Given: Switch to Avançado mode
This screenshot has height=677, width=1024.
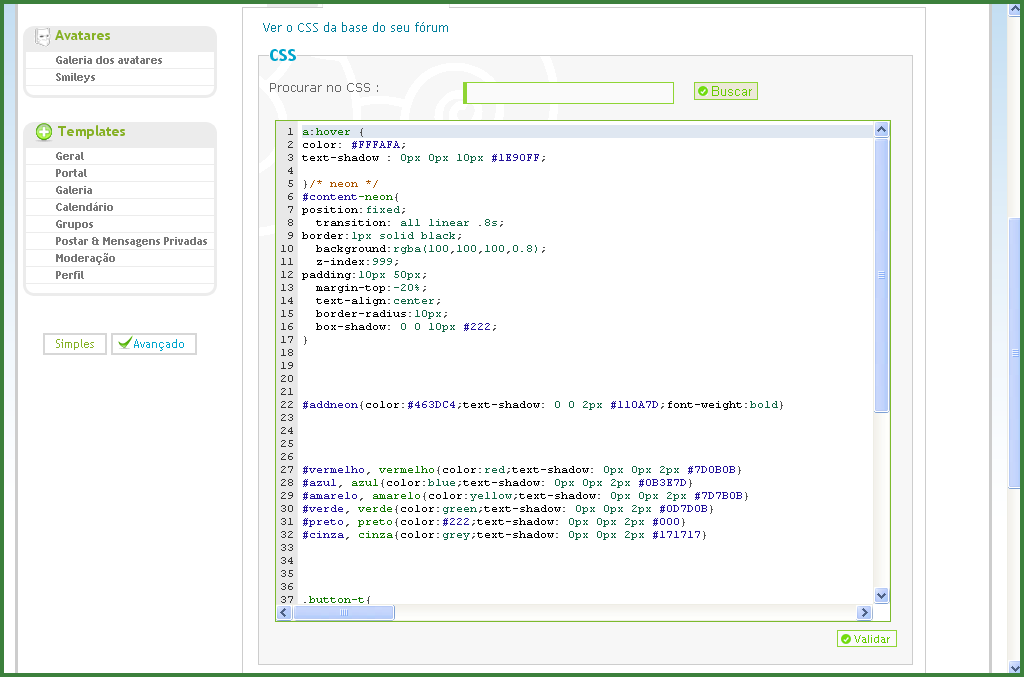Looking at the screenshot, I should 153,344.
